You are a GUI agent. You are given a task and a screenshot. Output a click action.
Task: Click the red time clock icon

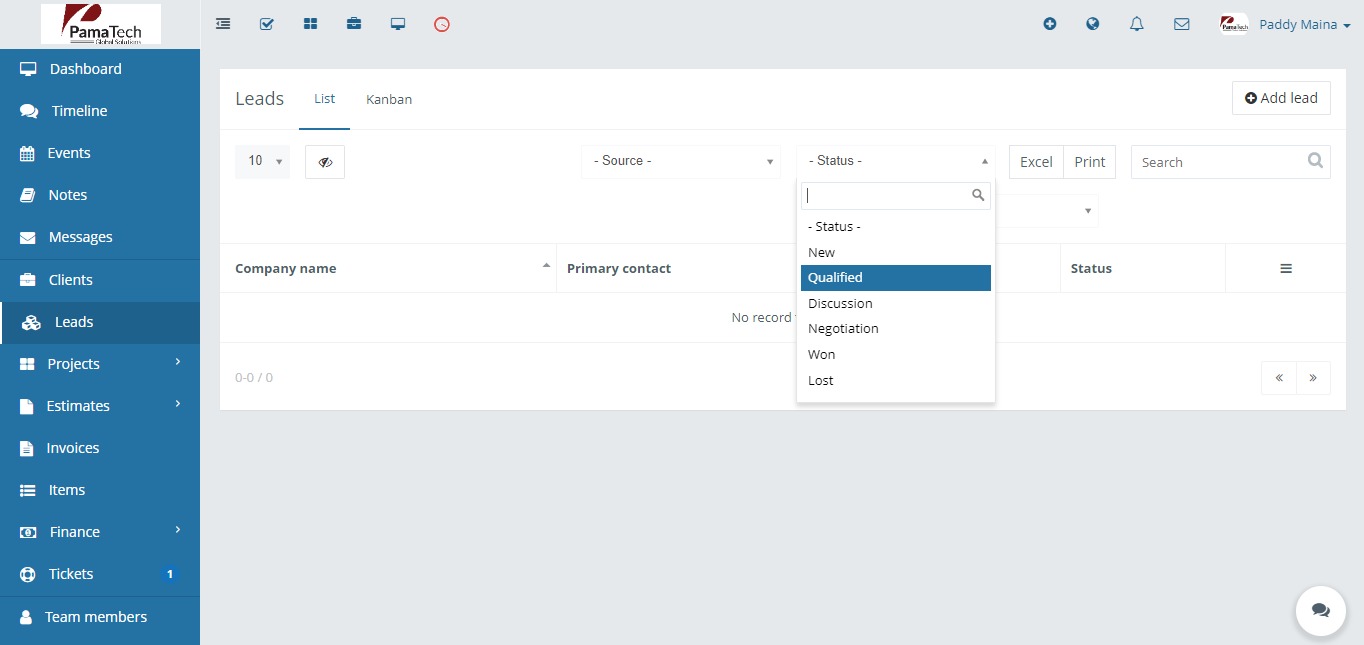click(x=442, y=24)
